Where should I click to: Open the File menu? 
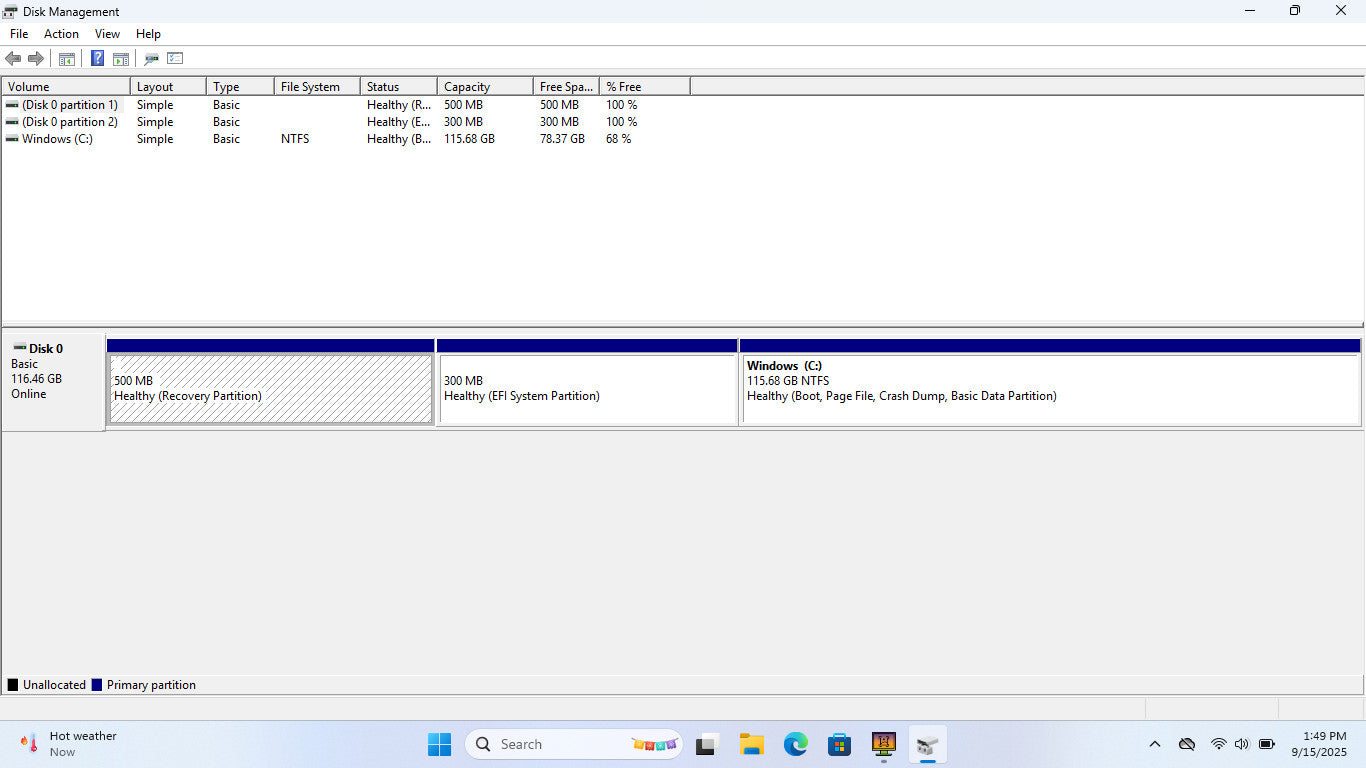tap(19, 34)
